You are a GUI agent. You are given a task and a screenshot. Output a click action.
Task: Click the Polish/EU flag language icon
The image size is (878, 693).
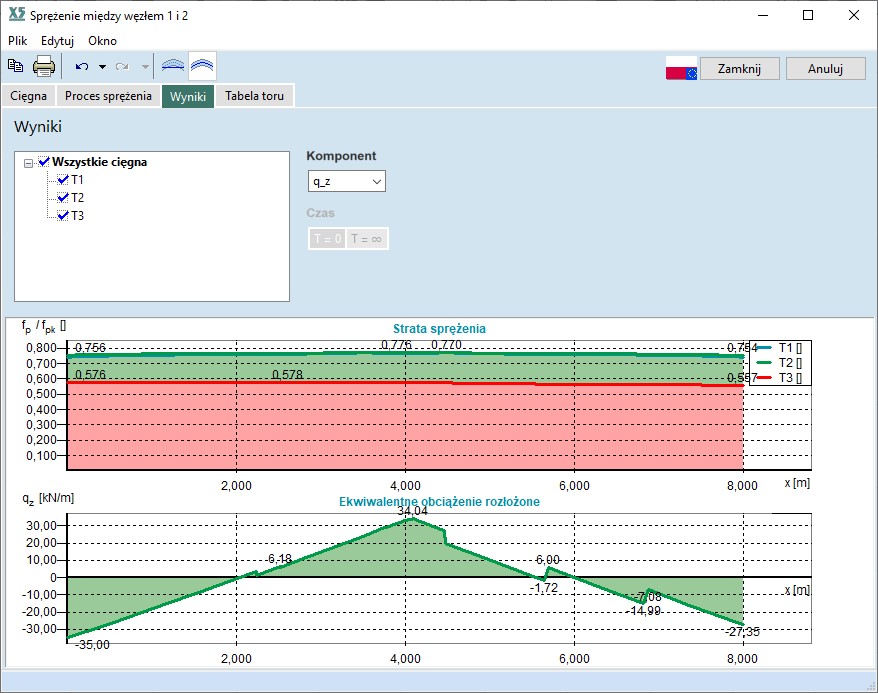click(681, 68)
